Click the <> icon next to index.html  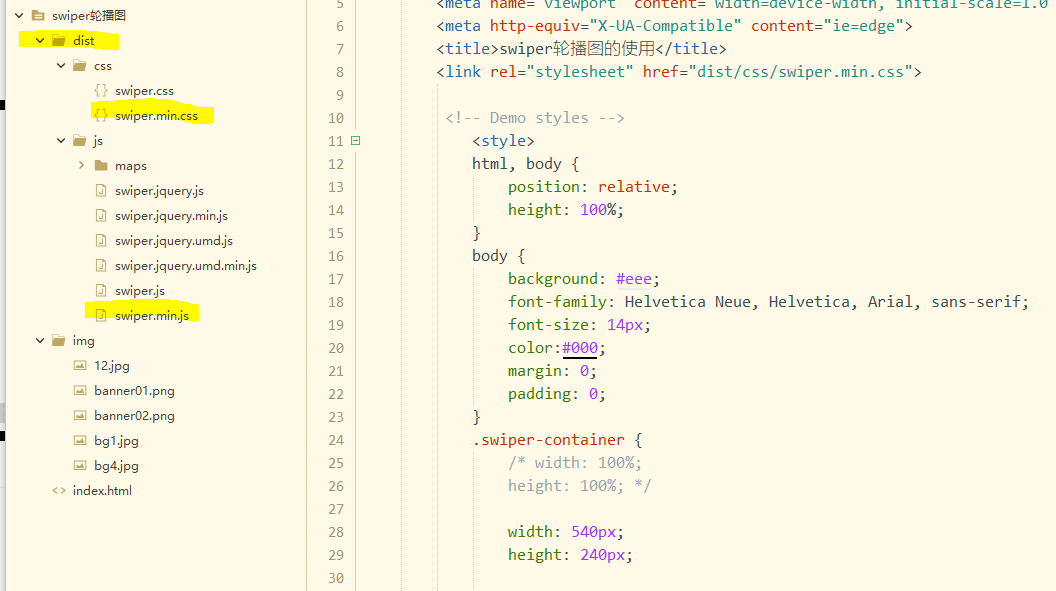pos(59,490)
